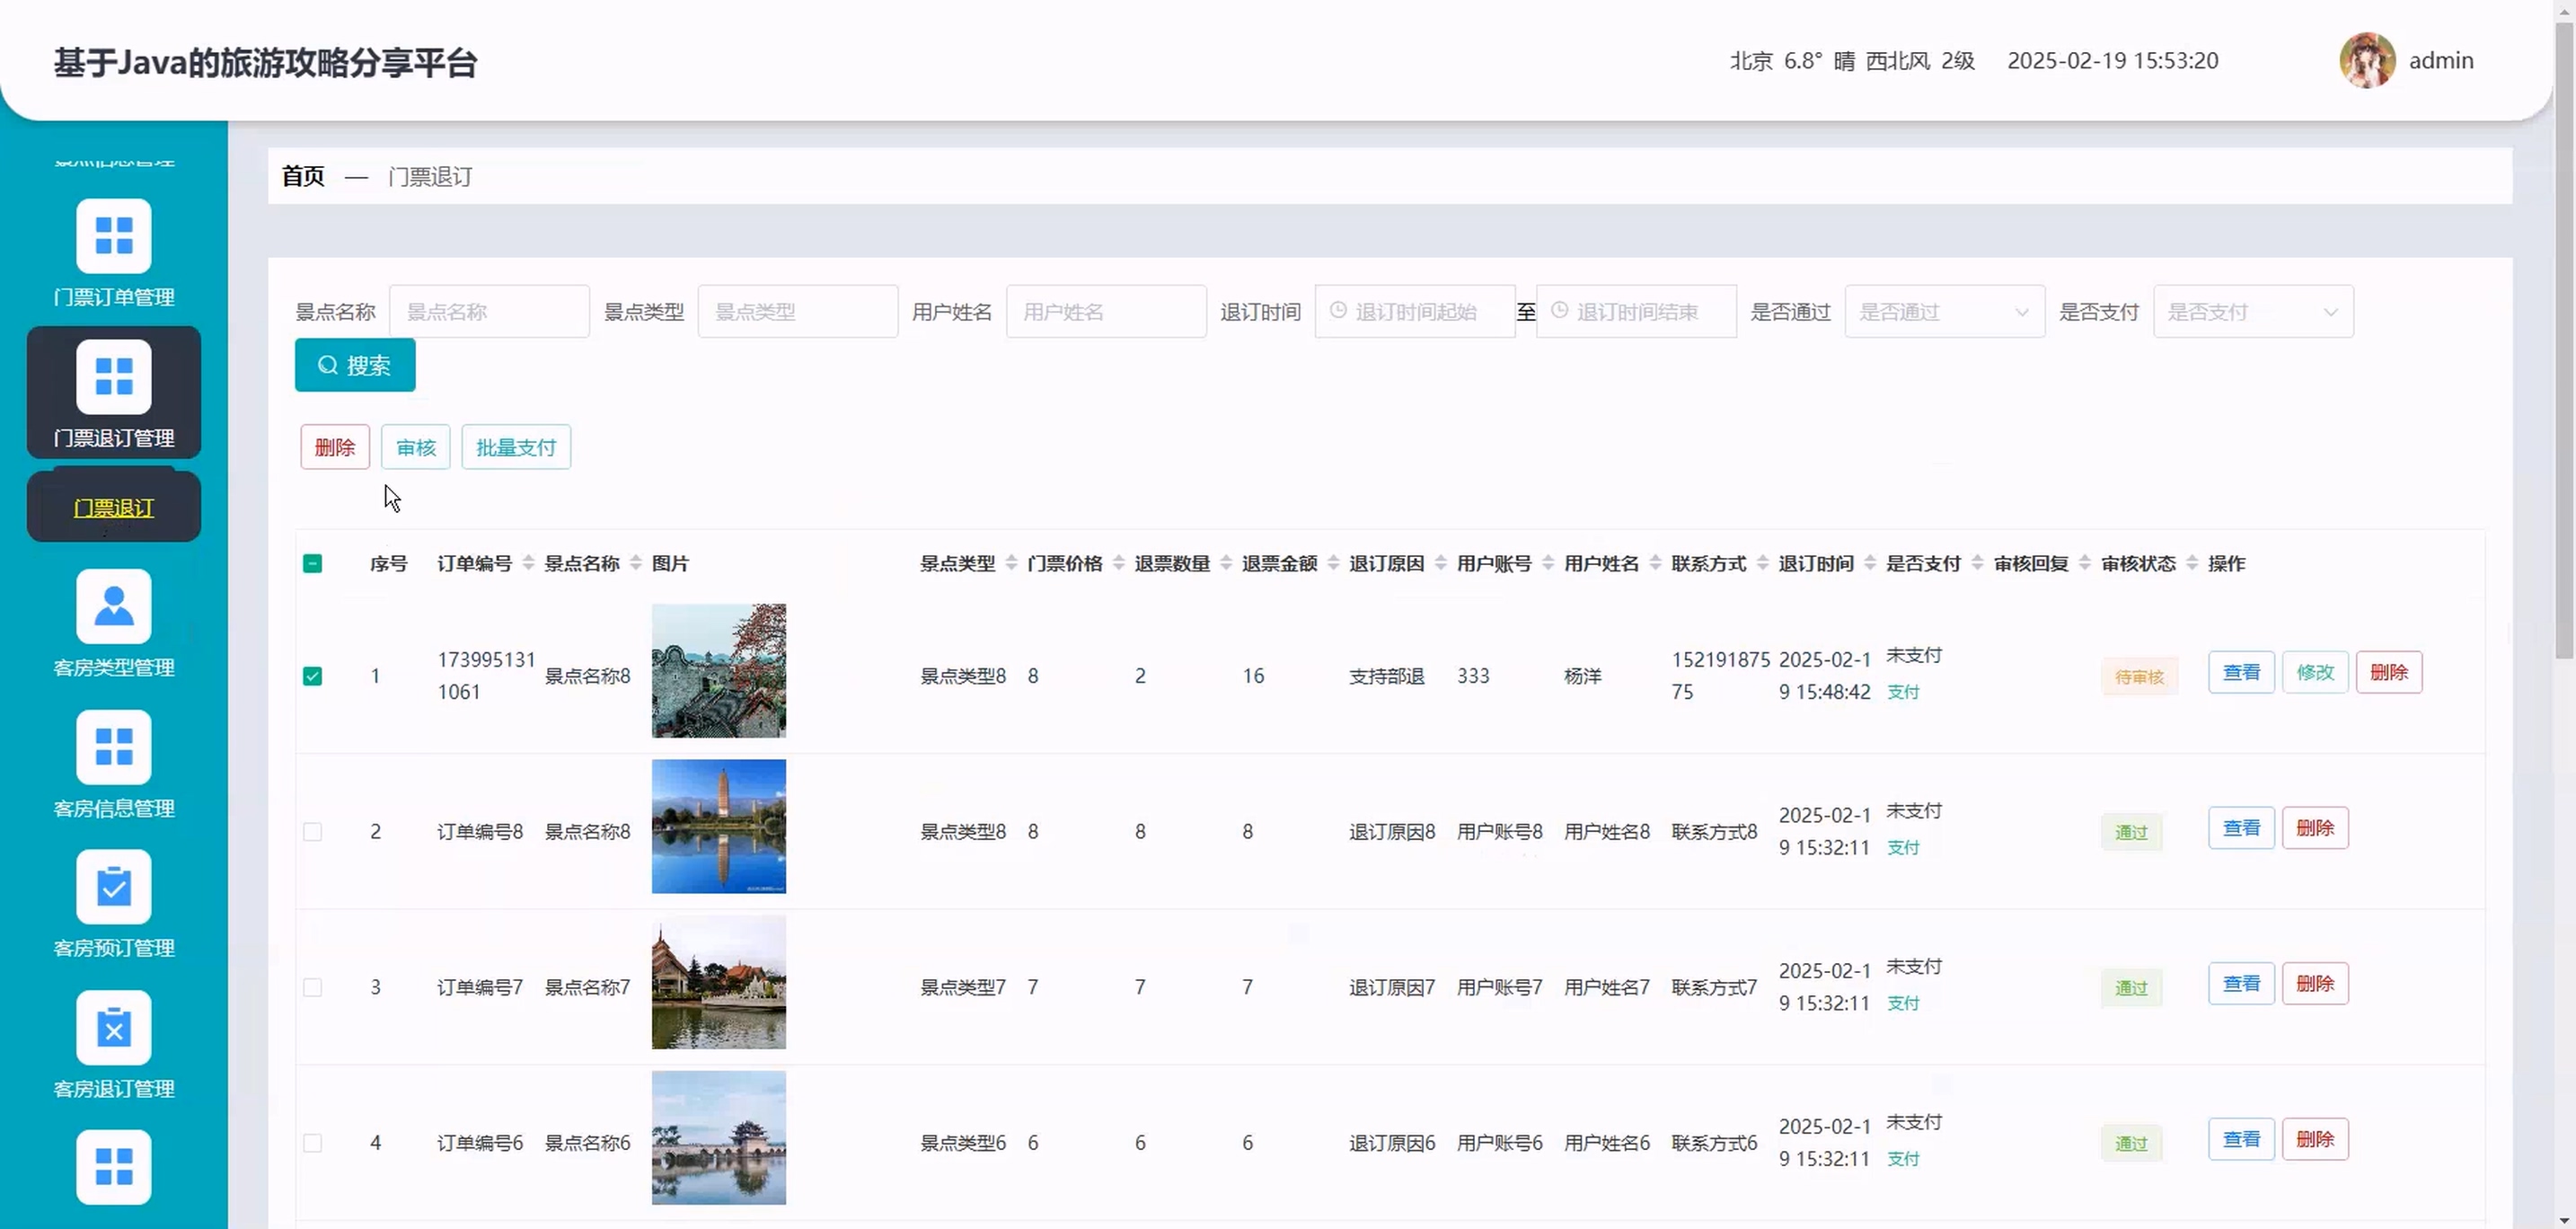Expand the 是否支付 dropdown
Viewport: 2576px width, 1229px height.
(x=2252, y=312)
